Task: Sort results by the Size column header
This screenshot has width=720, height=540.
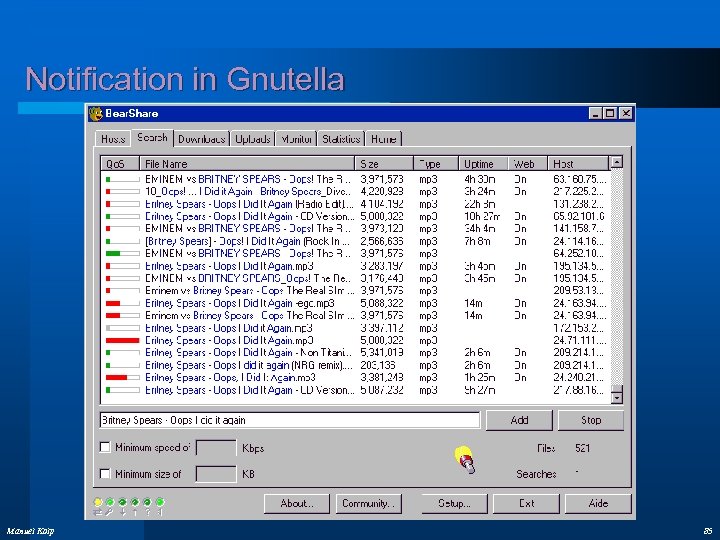Action: click(x=384, y=164)
